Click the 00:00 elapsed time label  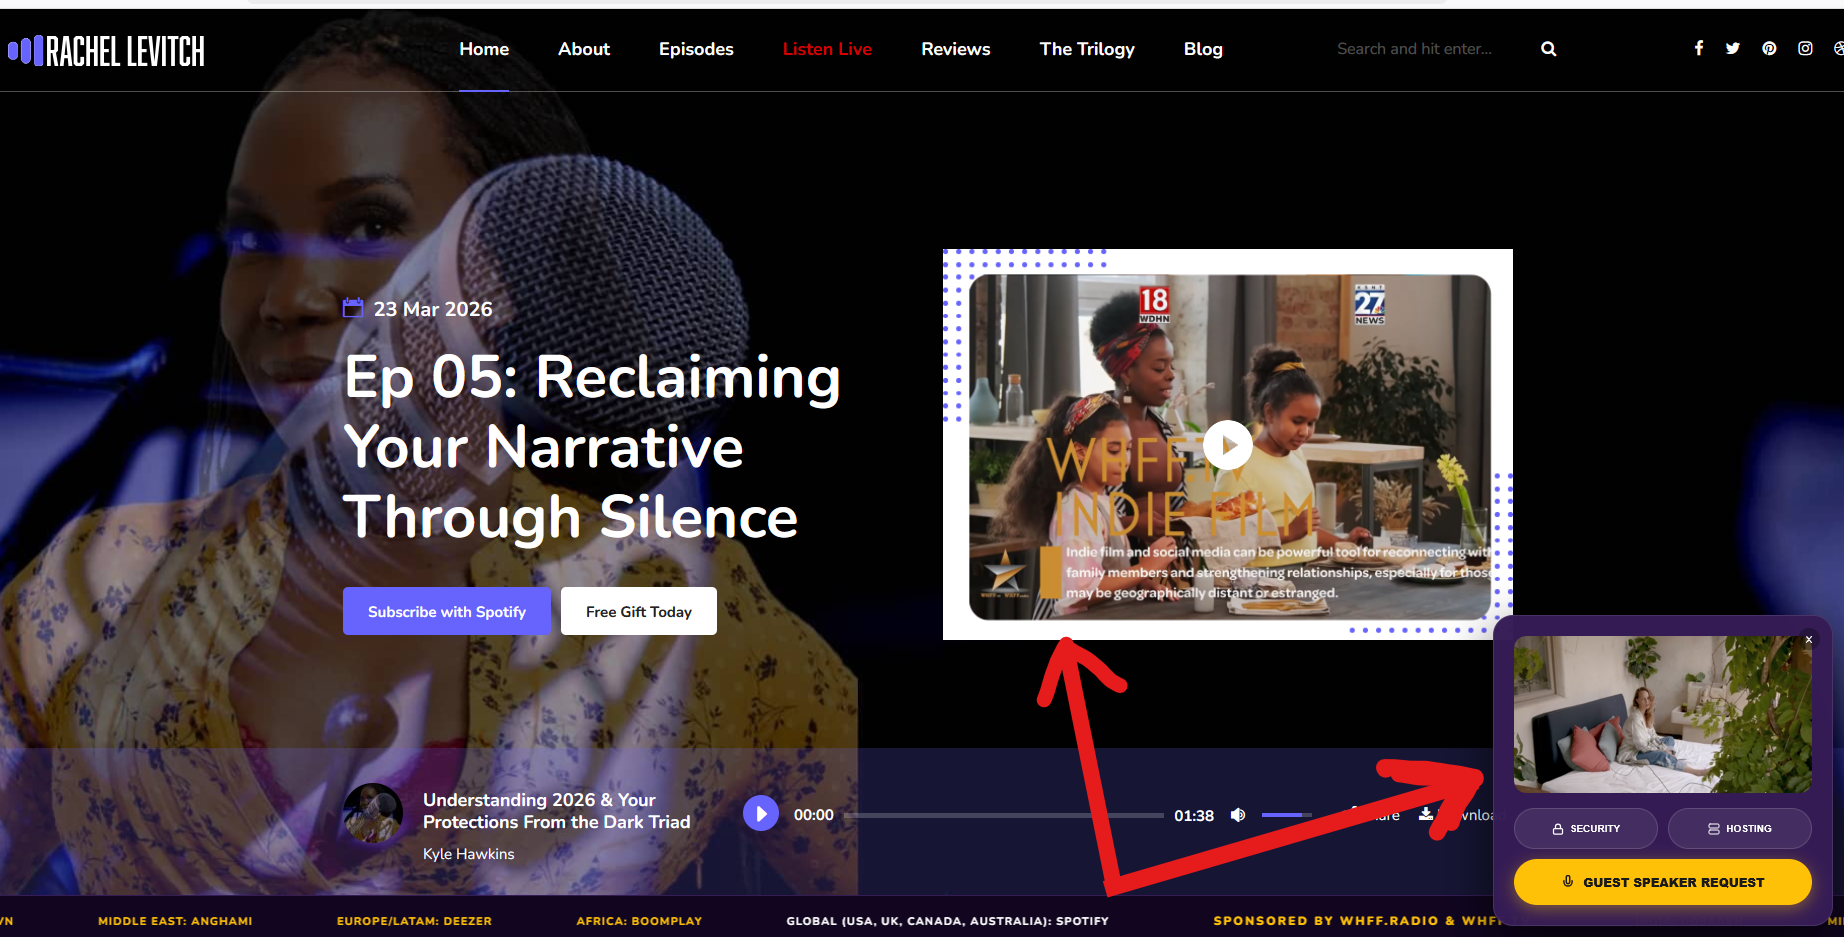pyautogui.click(x=814, y=815)
